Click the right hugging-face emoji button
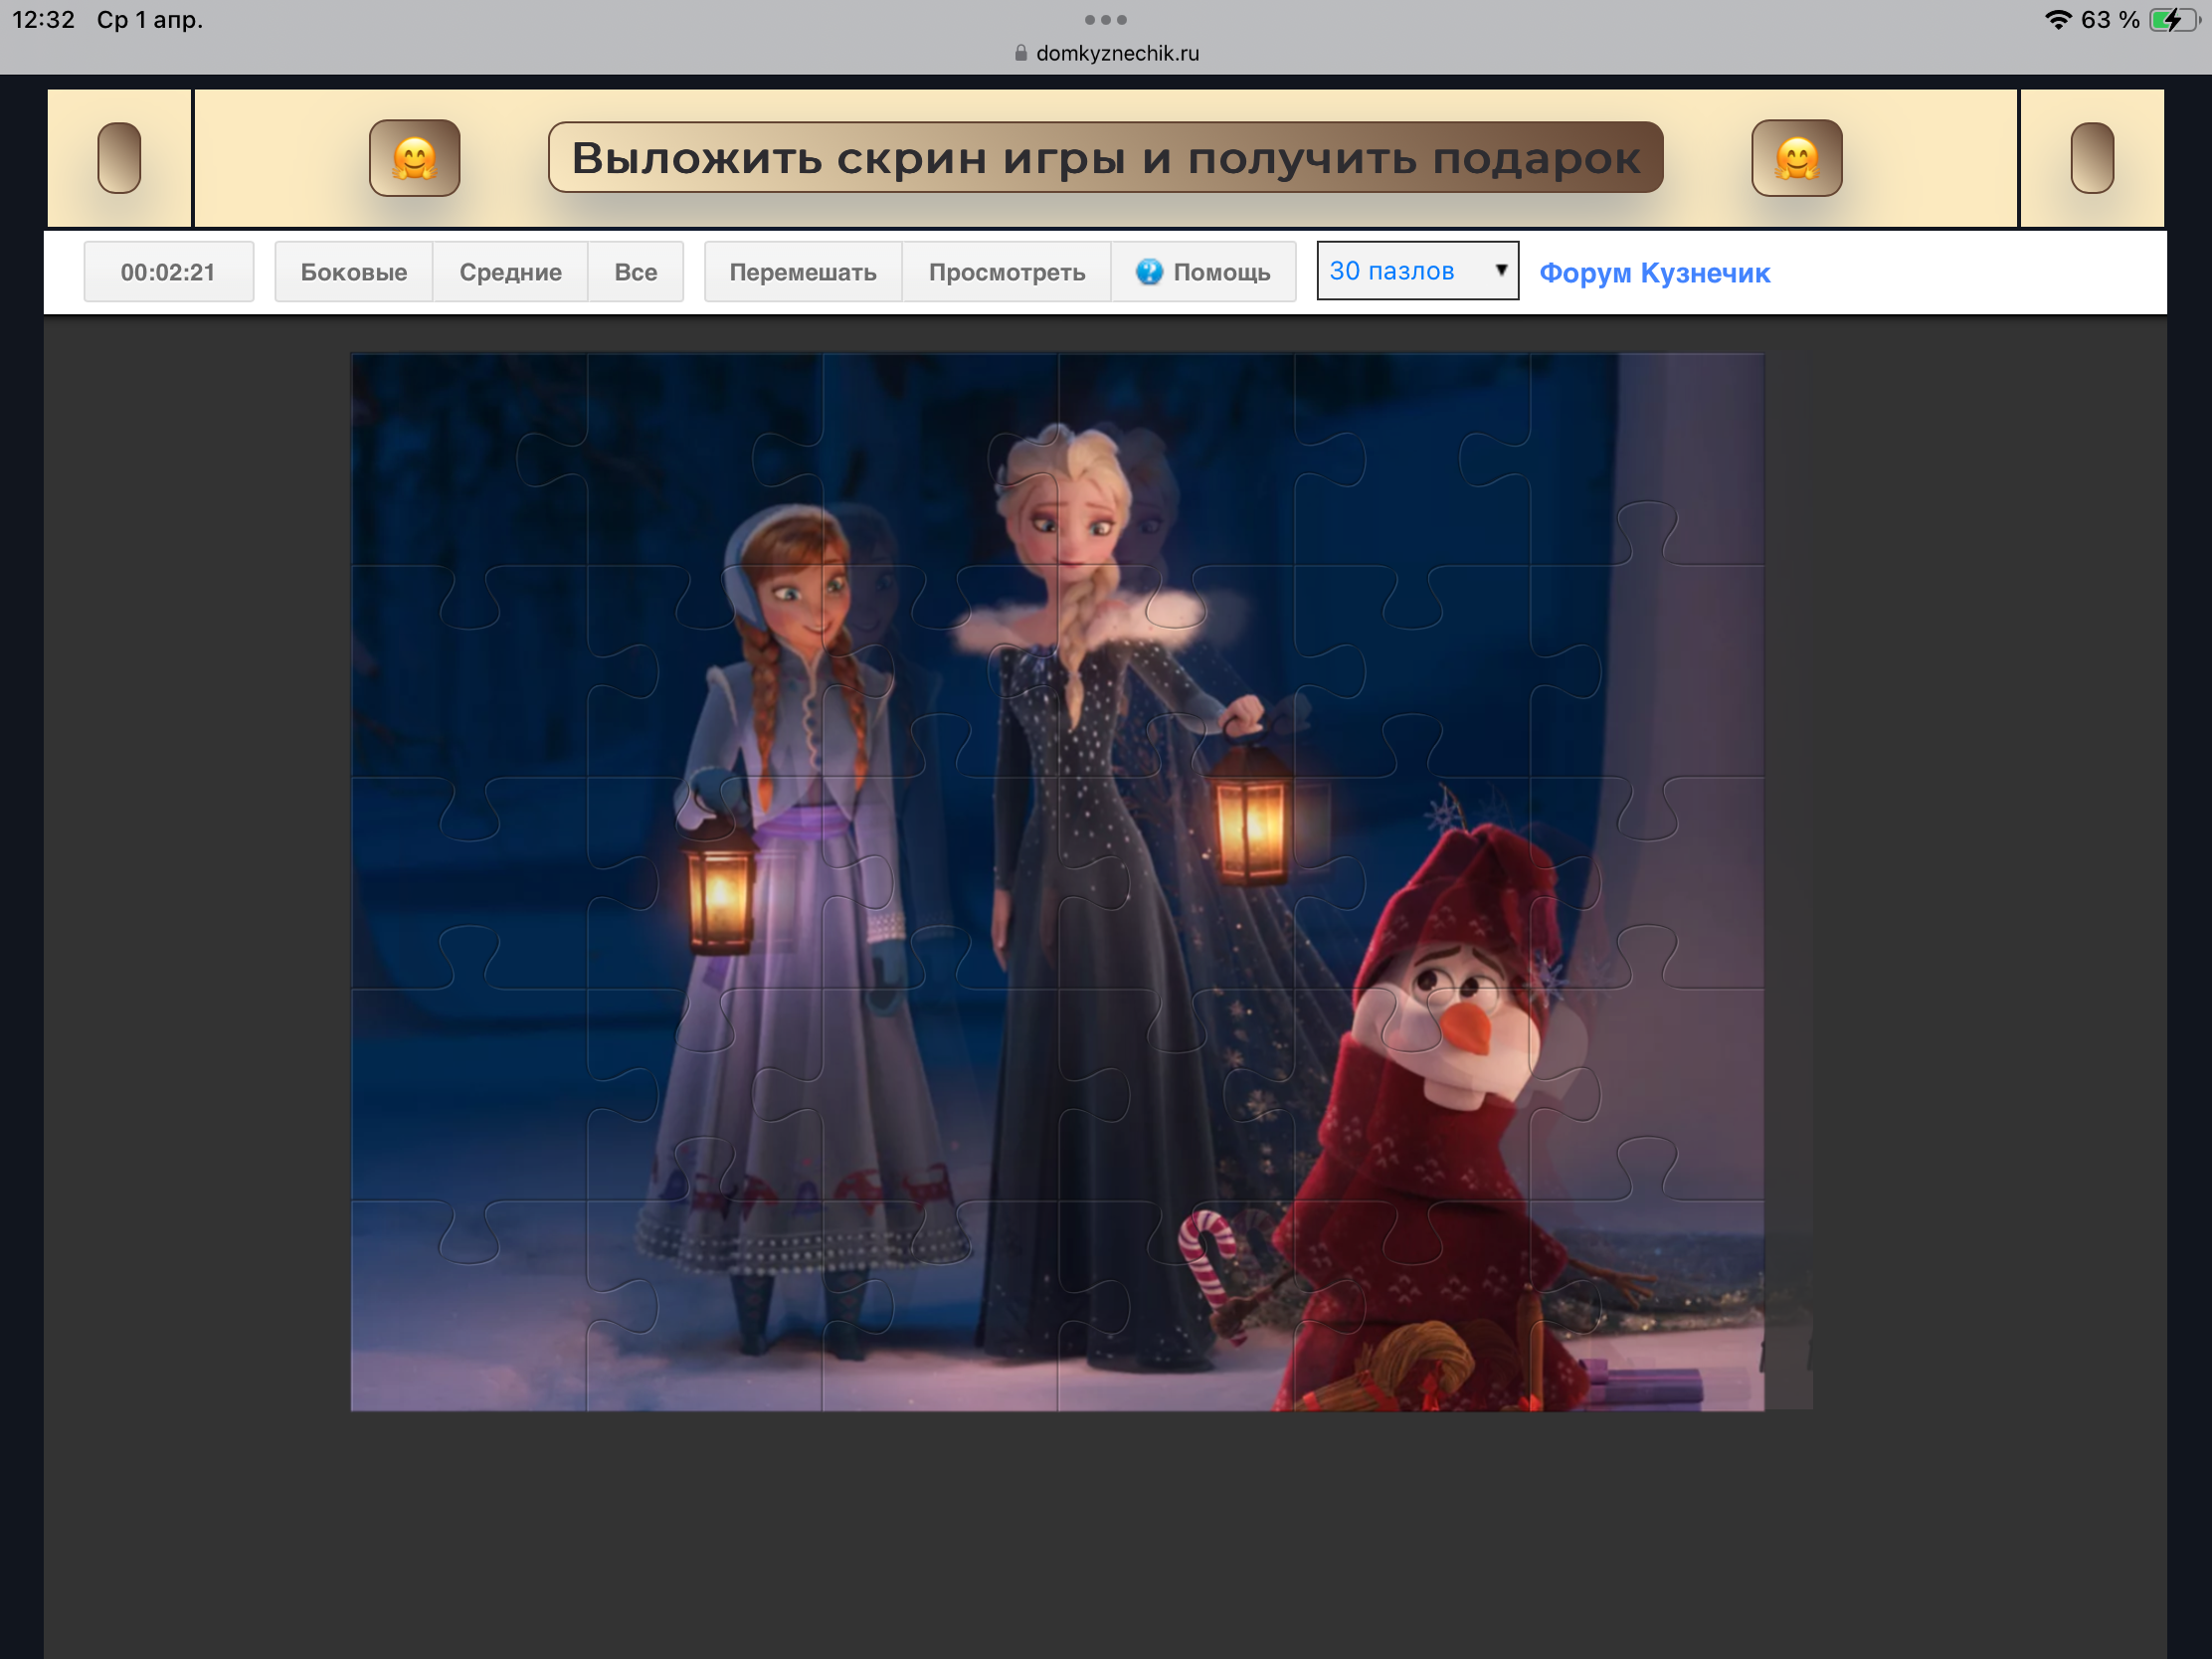The width and height of the screenshot is (2212, 1659). pyautogui.click(x=1796, y=158)
